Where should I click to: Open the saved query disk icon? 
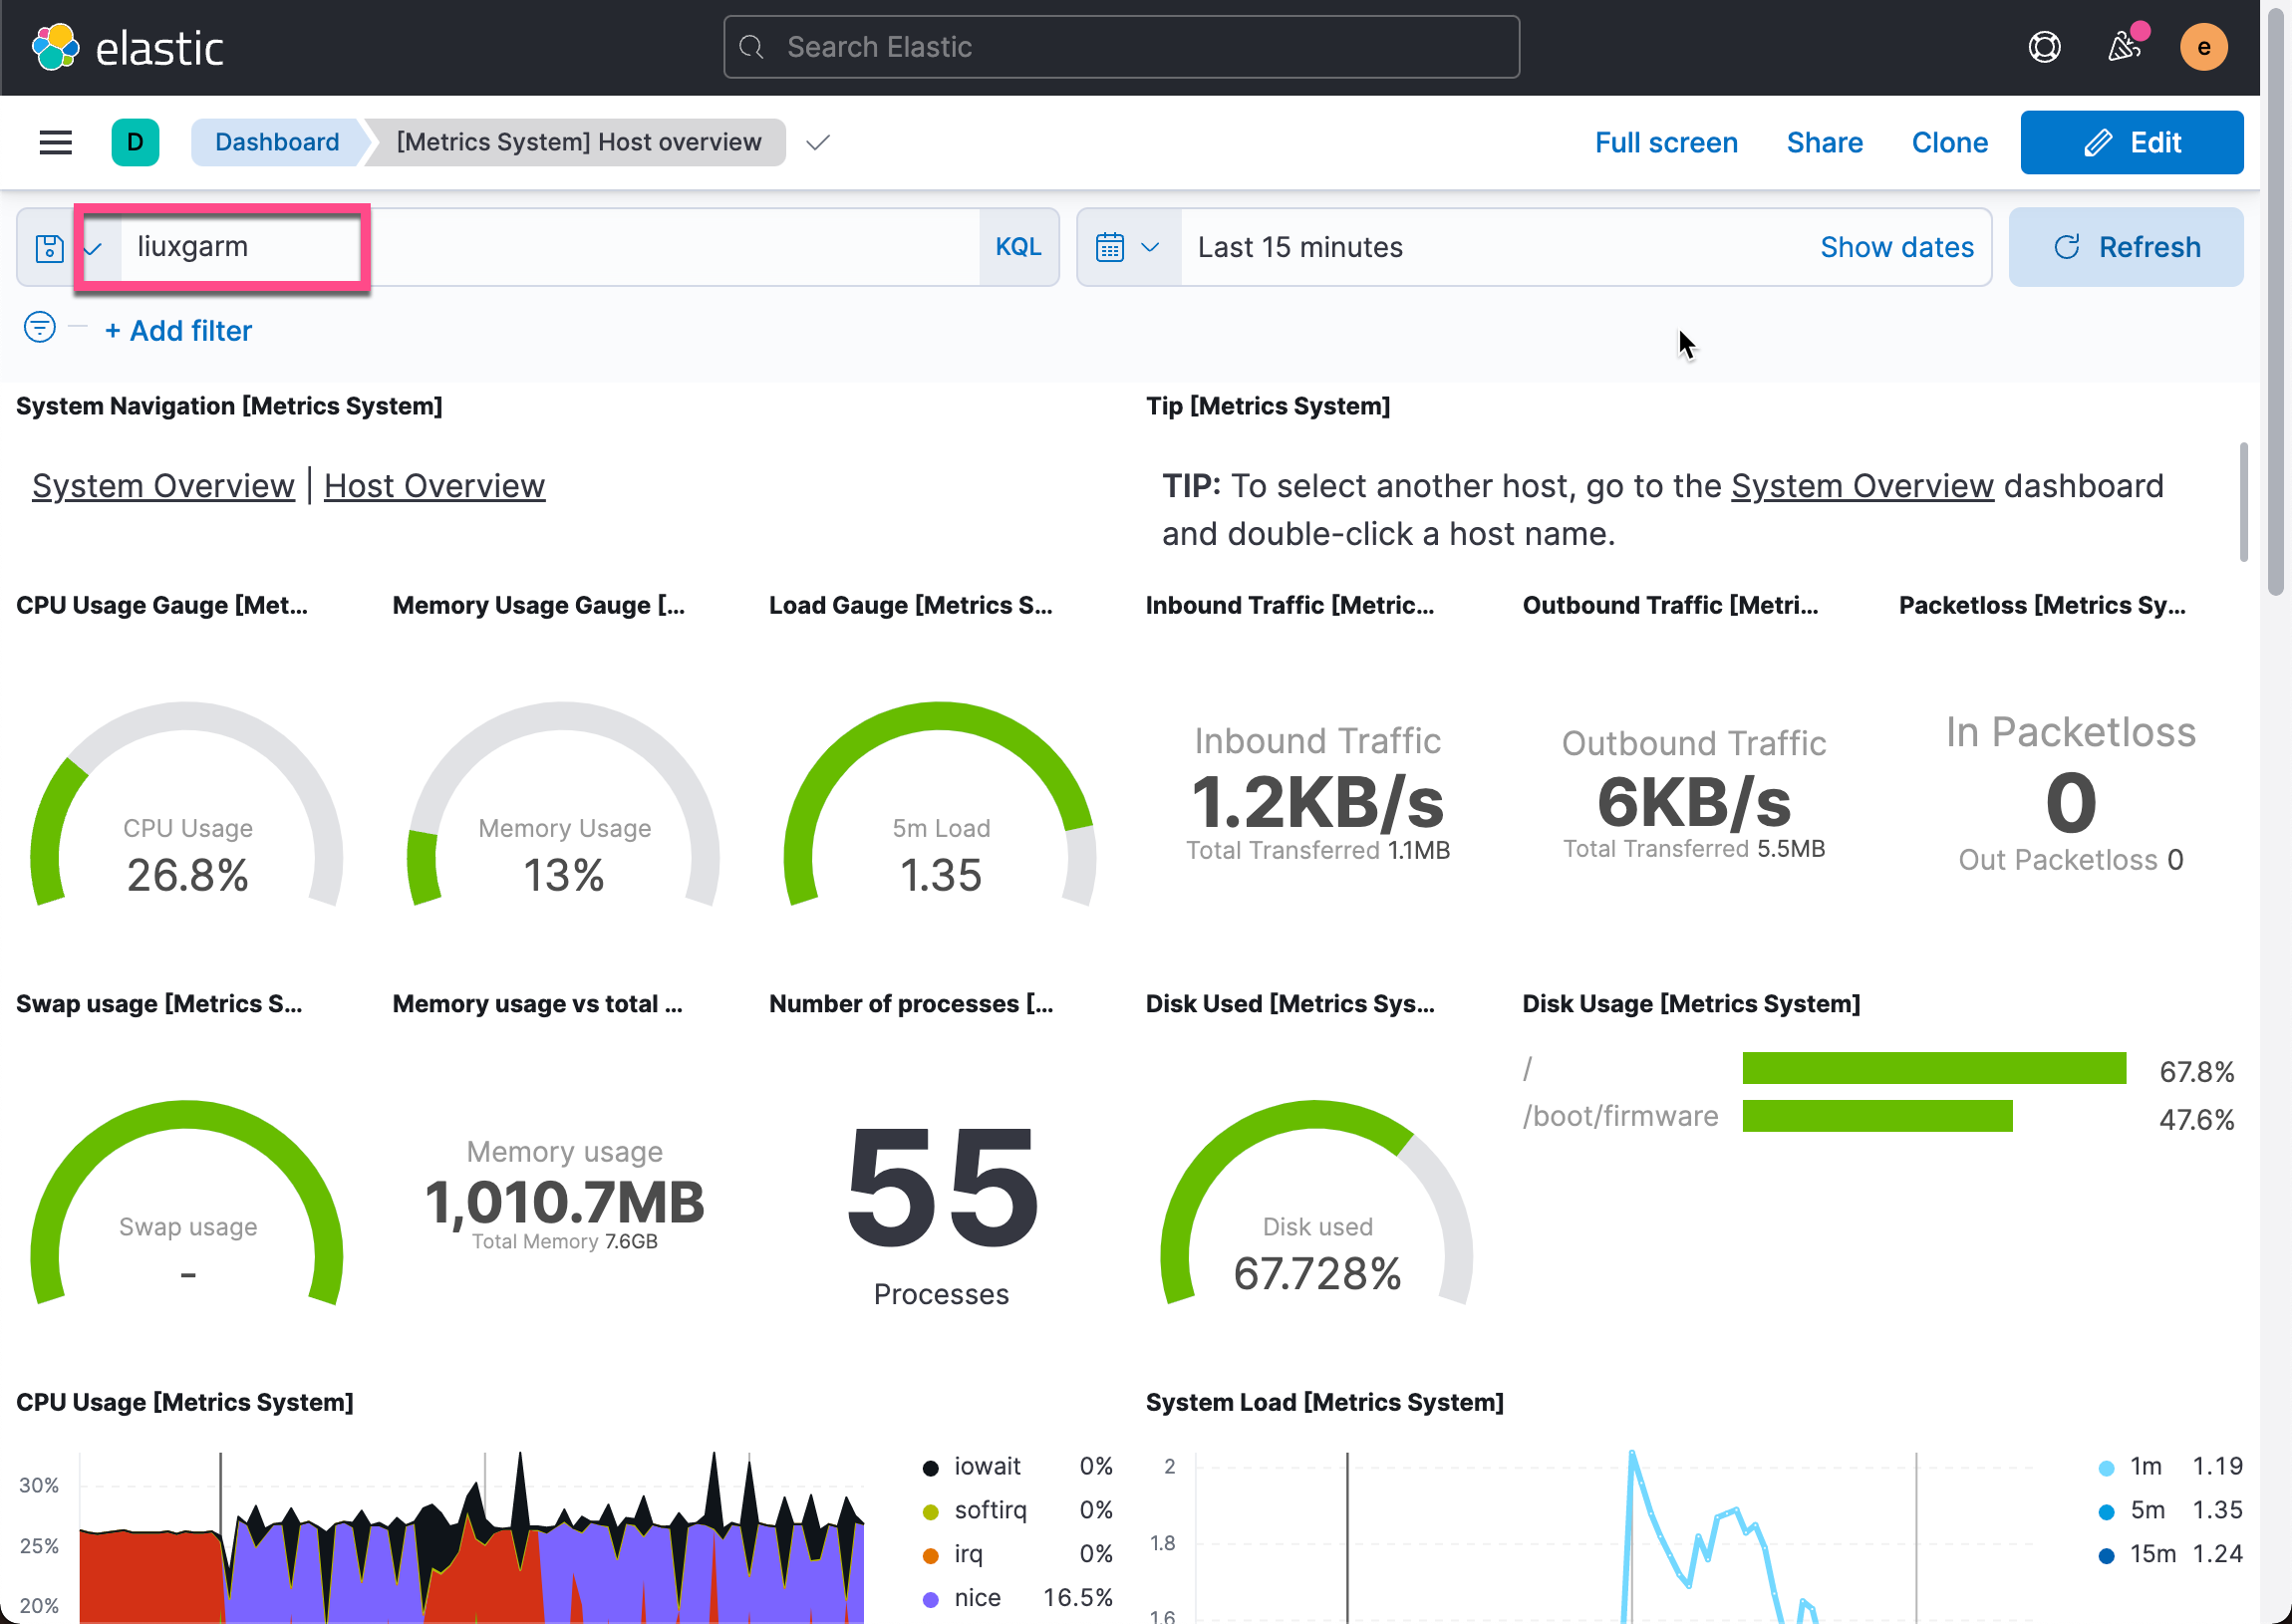(x=49, y=247)
